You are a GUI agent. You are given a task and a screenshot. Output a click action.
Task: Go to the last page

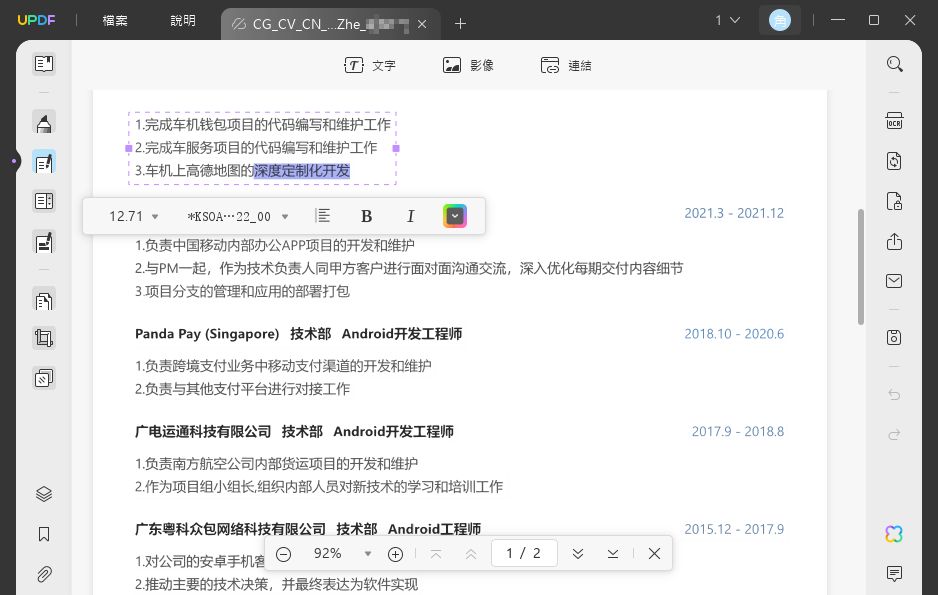[x=613, y=554]
